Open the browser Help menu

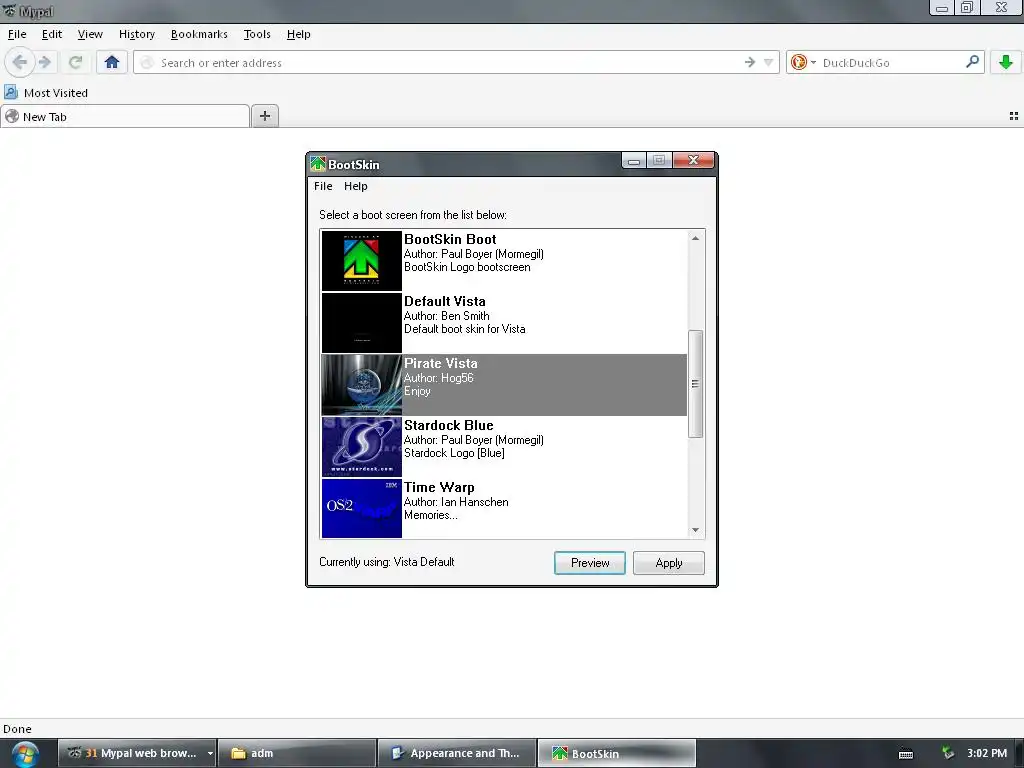coord(298,34)
